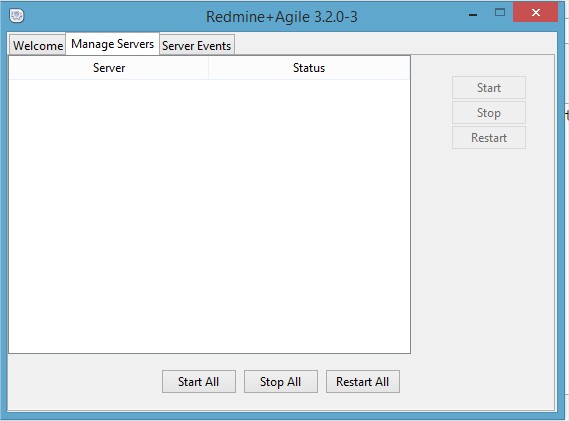The image size is (569, 421).
Task: Click the Server column header
Action: pos(109,68)
